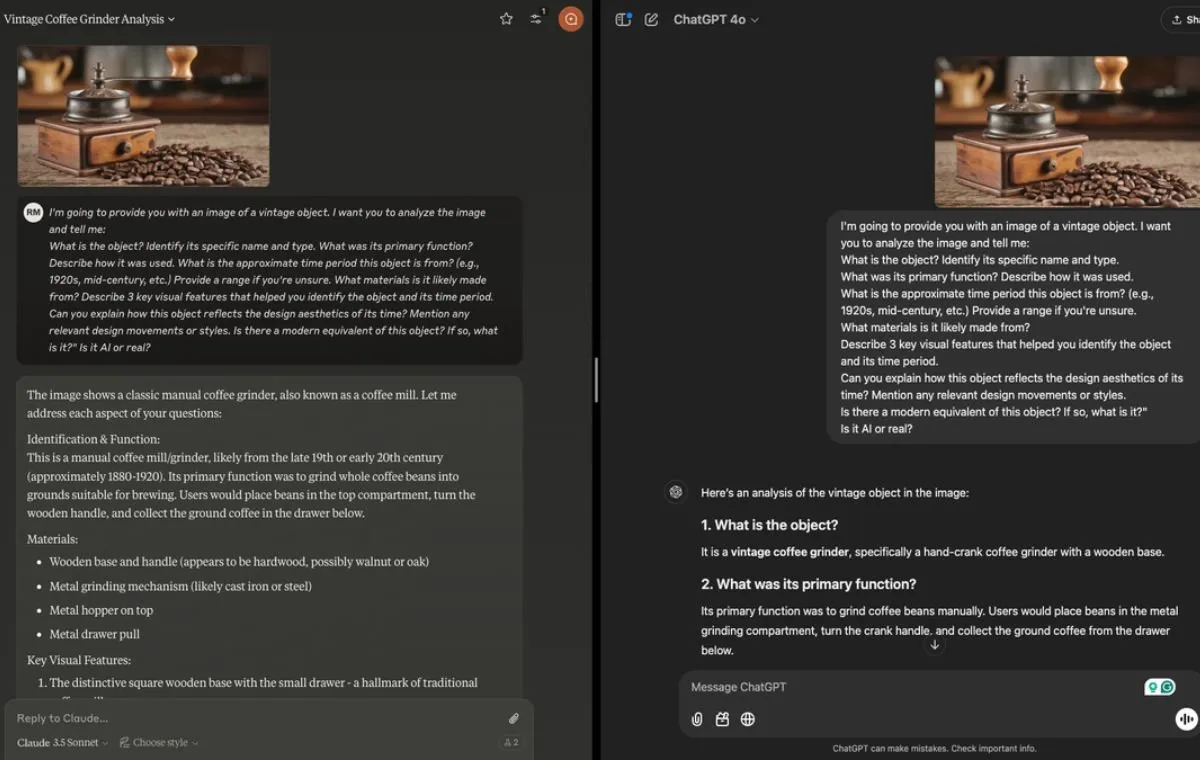Image resolution: width=1200 pixels, height=760 pixels.
Task: Attach a file with Claude paperclip icon
Action: (513, 718)
